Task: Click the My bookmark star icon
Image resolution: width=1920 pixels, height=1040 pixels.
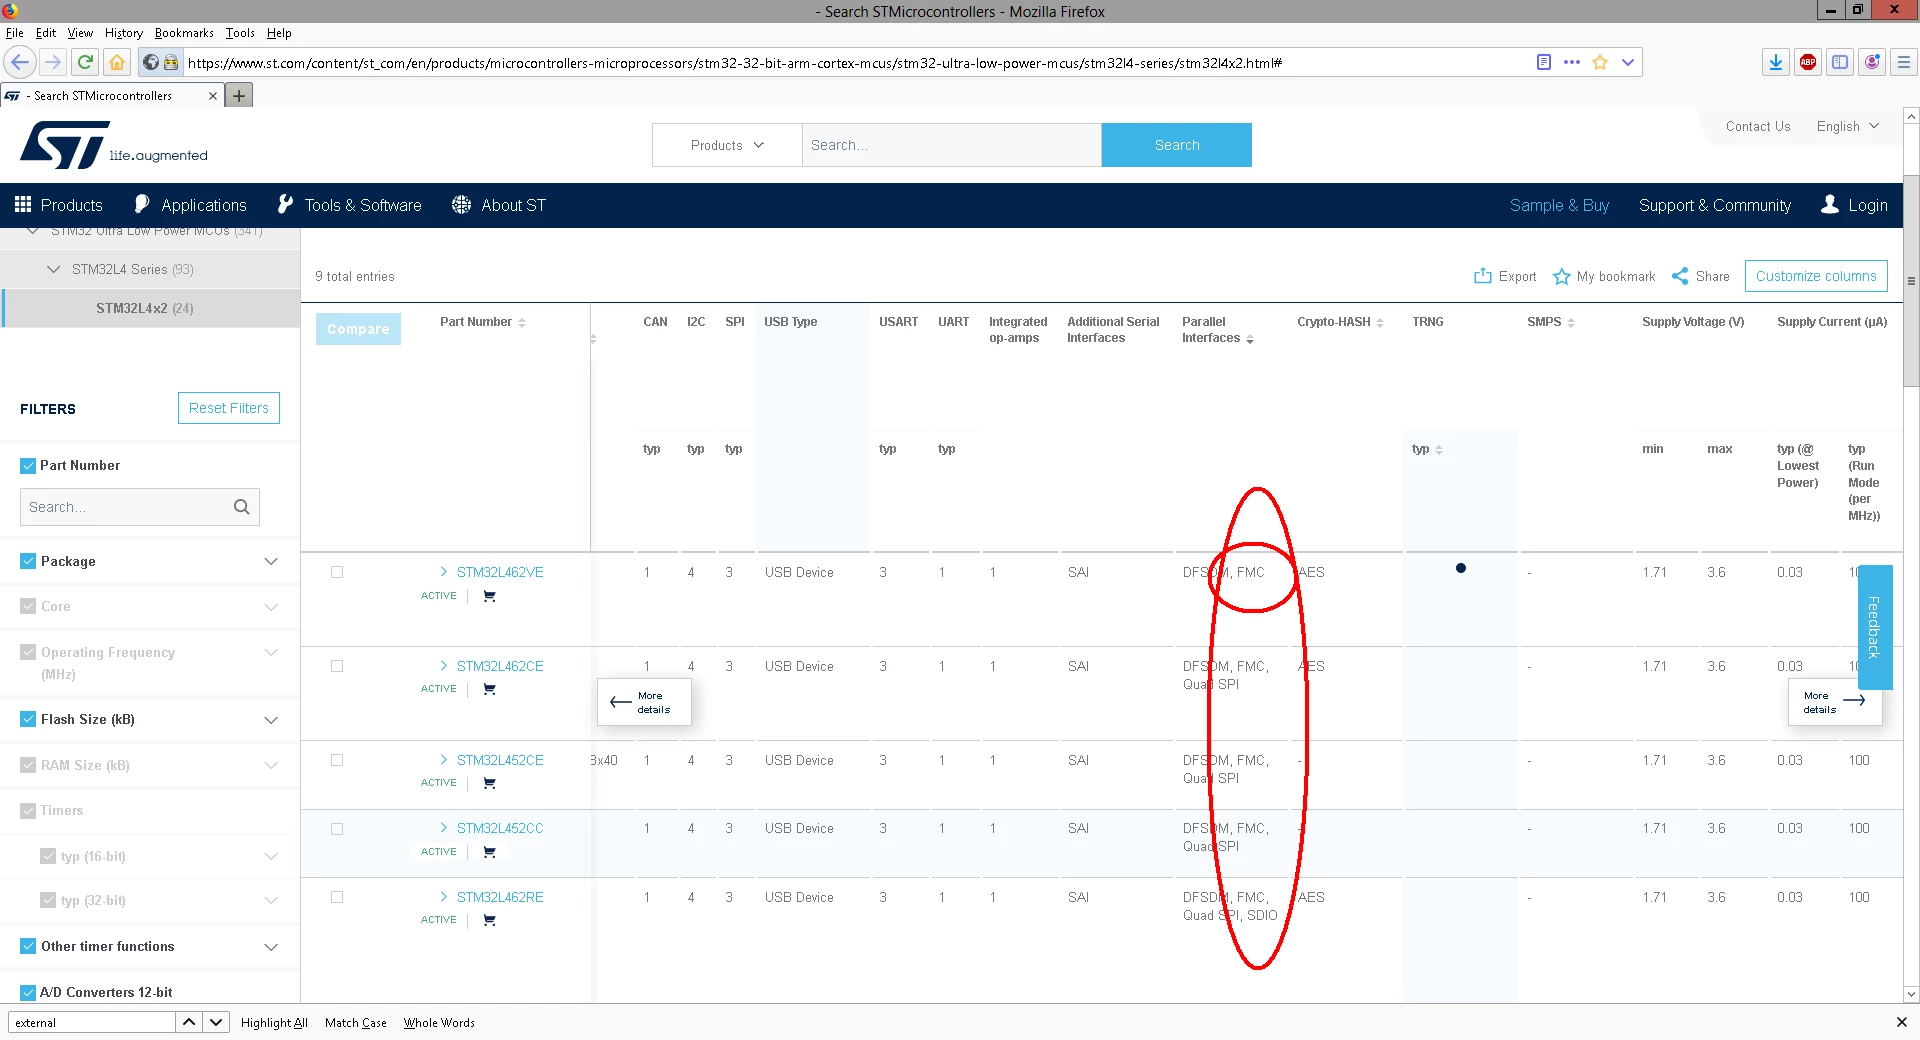Action: (x=1562, y=276)
